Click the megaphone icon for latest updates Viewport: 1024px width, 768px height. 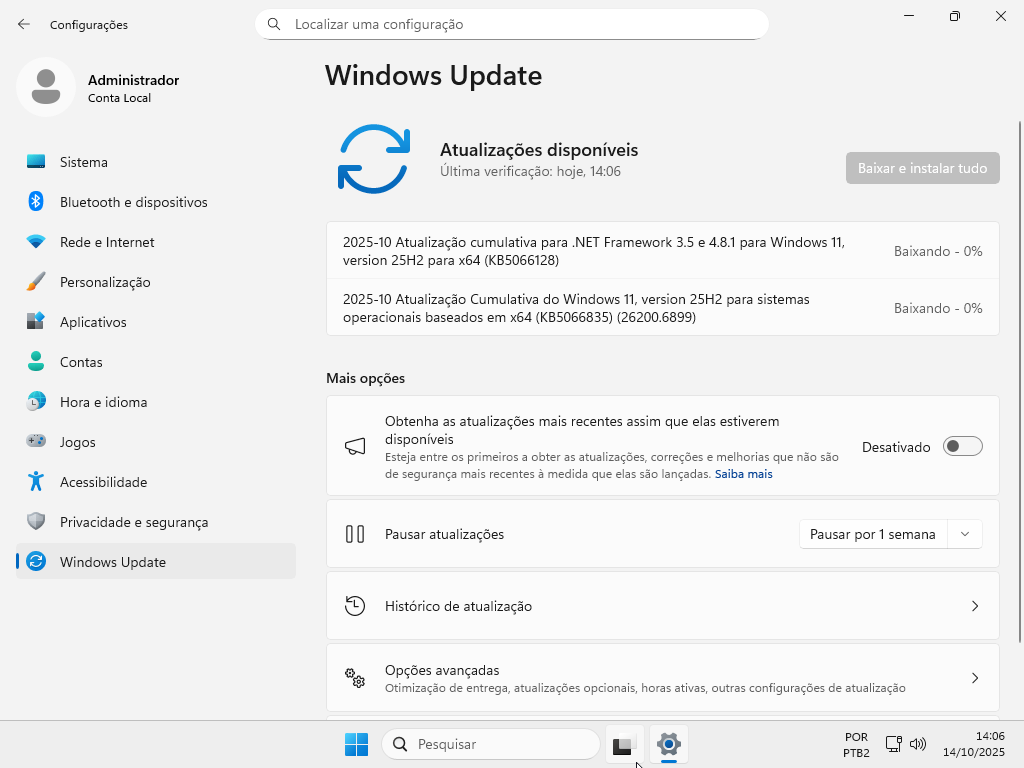pos(355,446)
